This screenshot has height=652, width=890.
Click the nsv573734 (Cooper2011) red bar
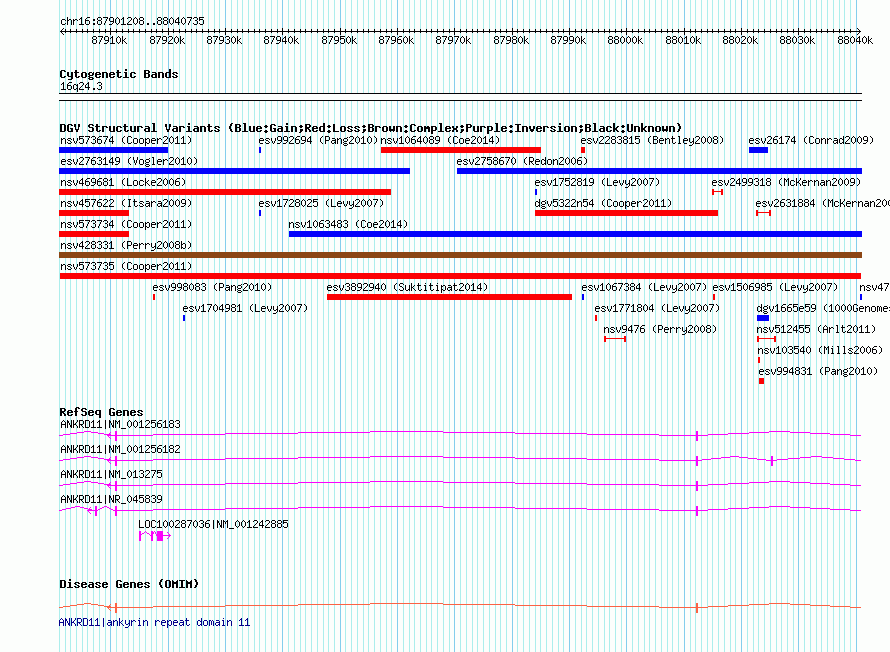point(94,234)
